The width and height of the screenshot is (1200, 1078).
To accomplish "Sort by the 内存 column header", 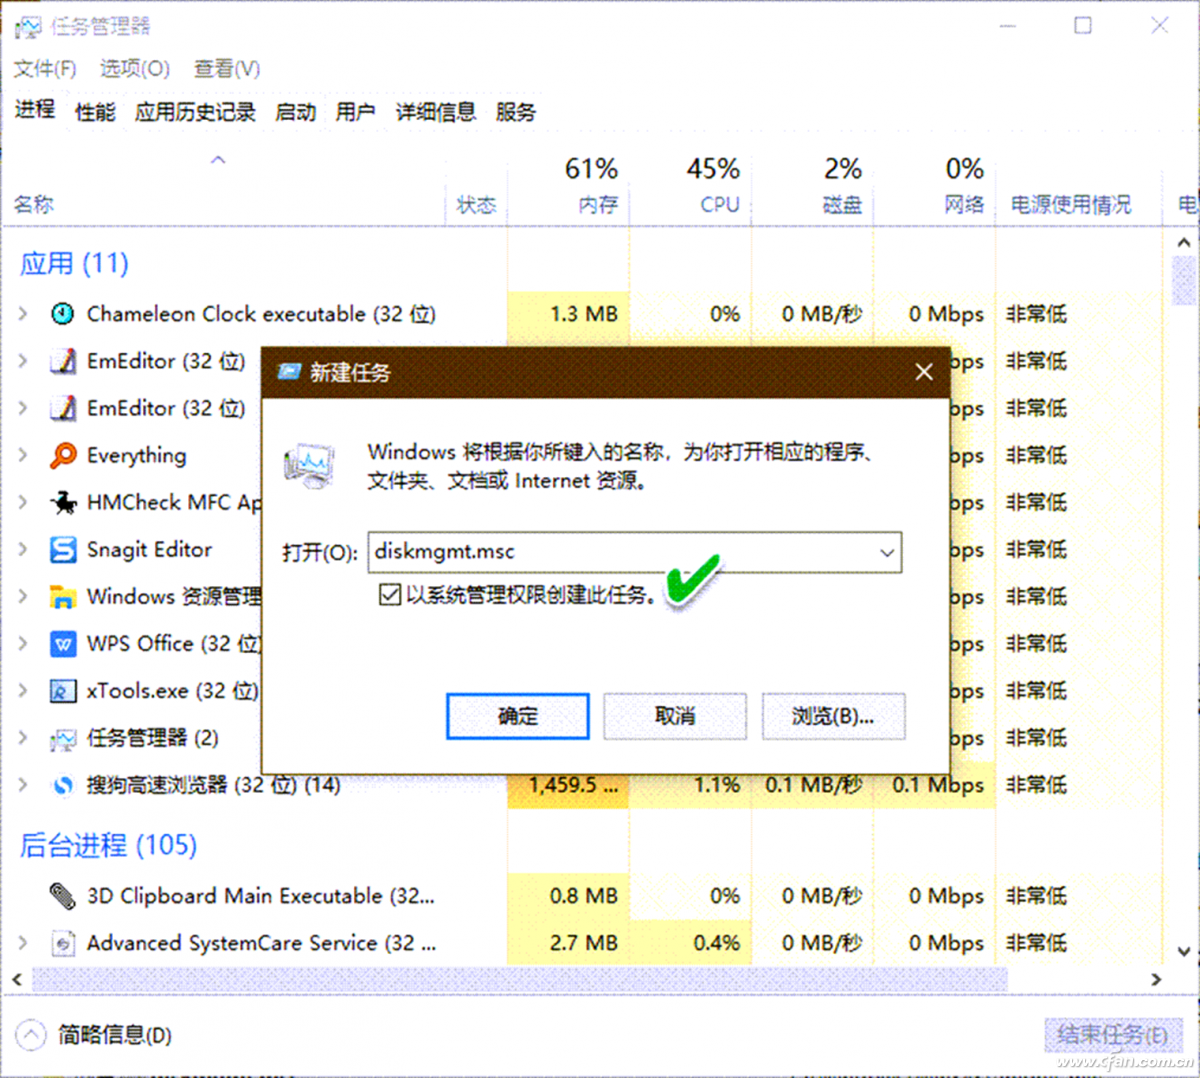I will 598,205.
